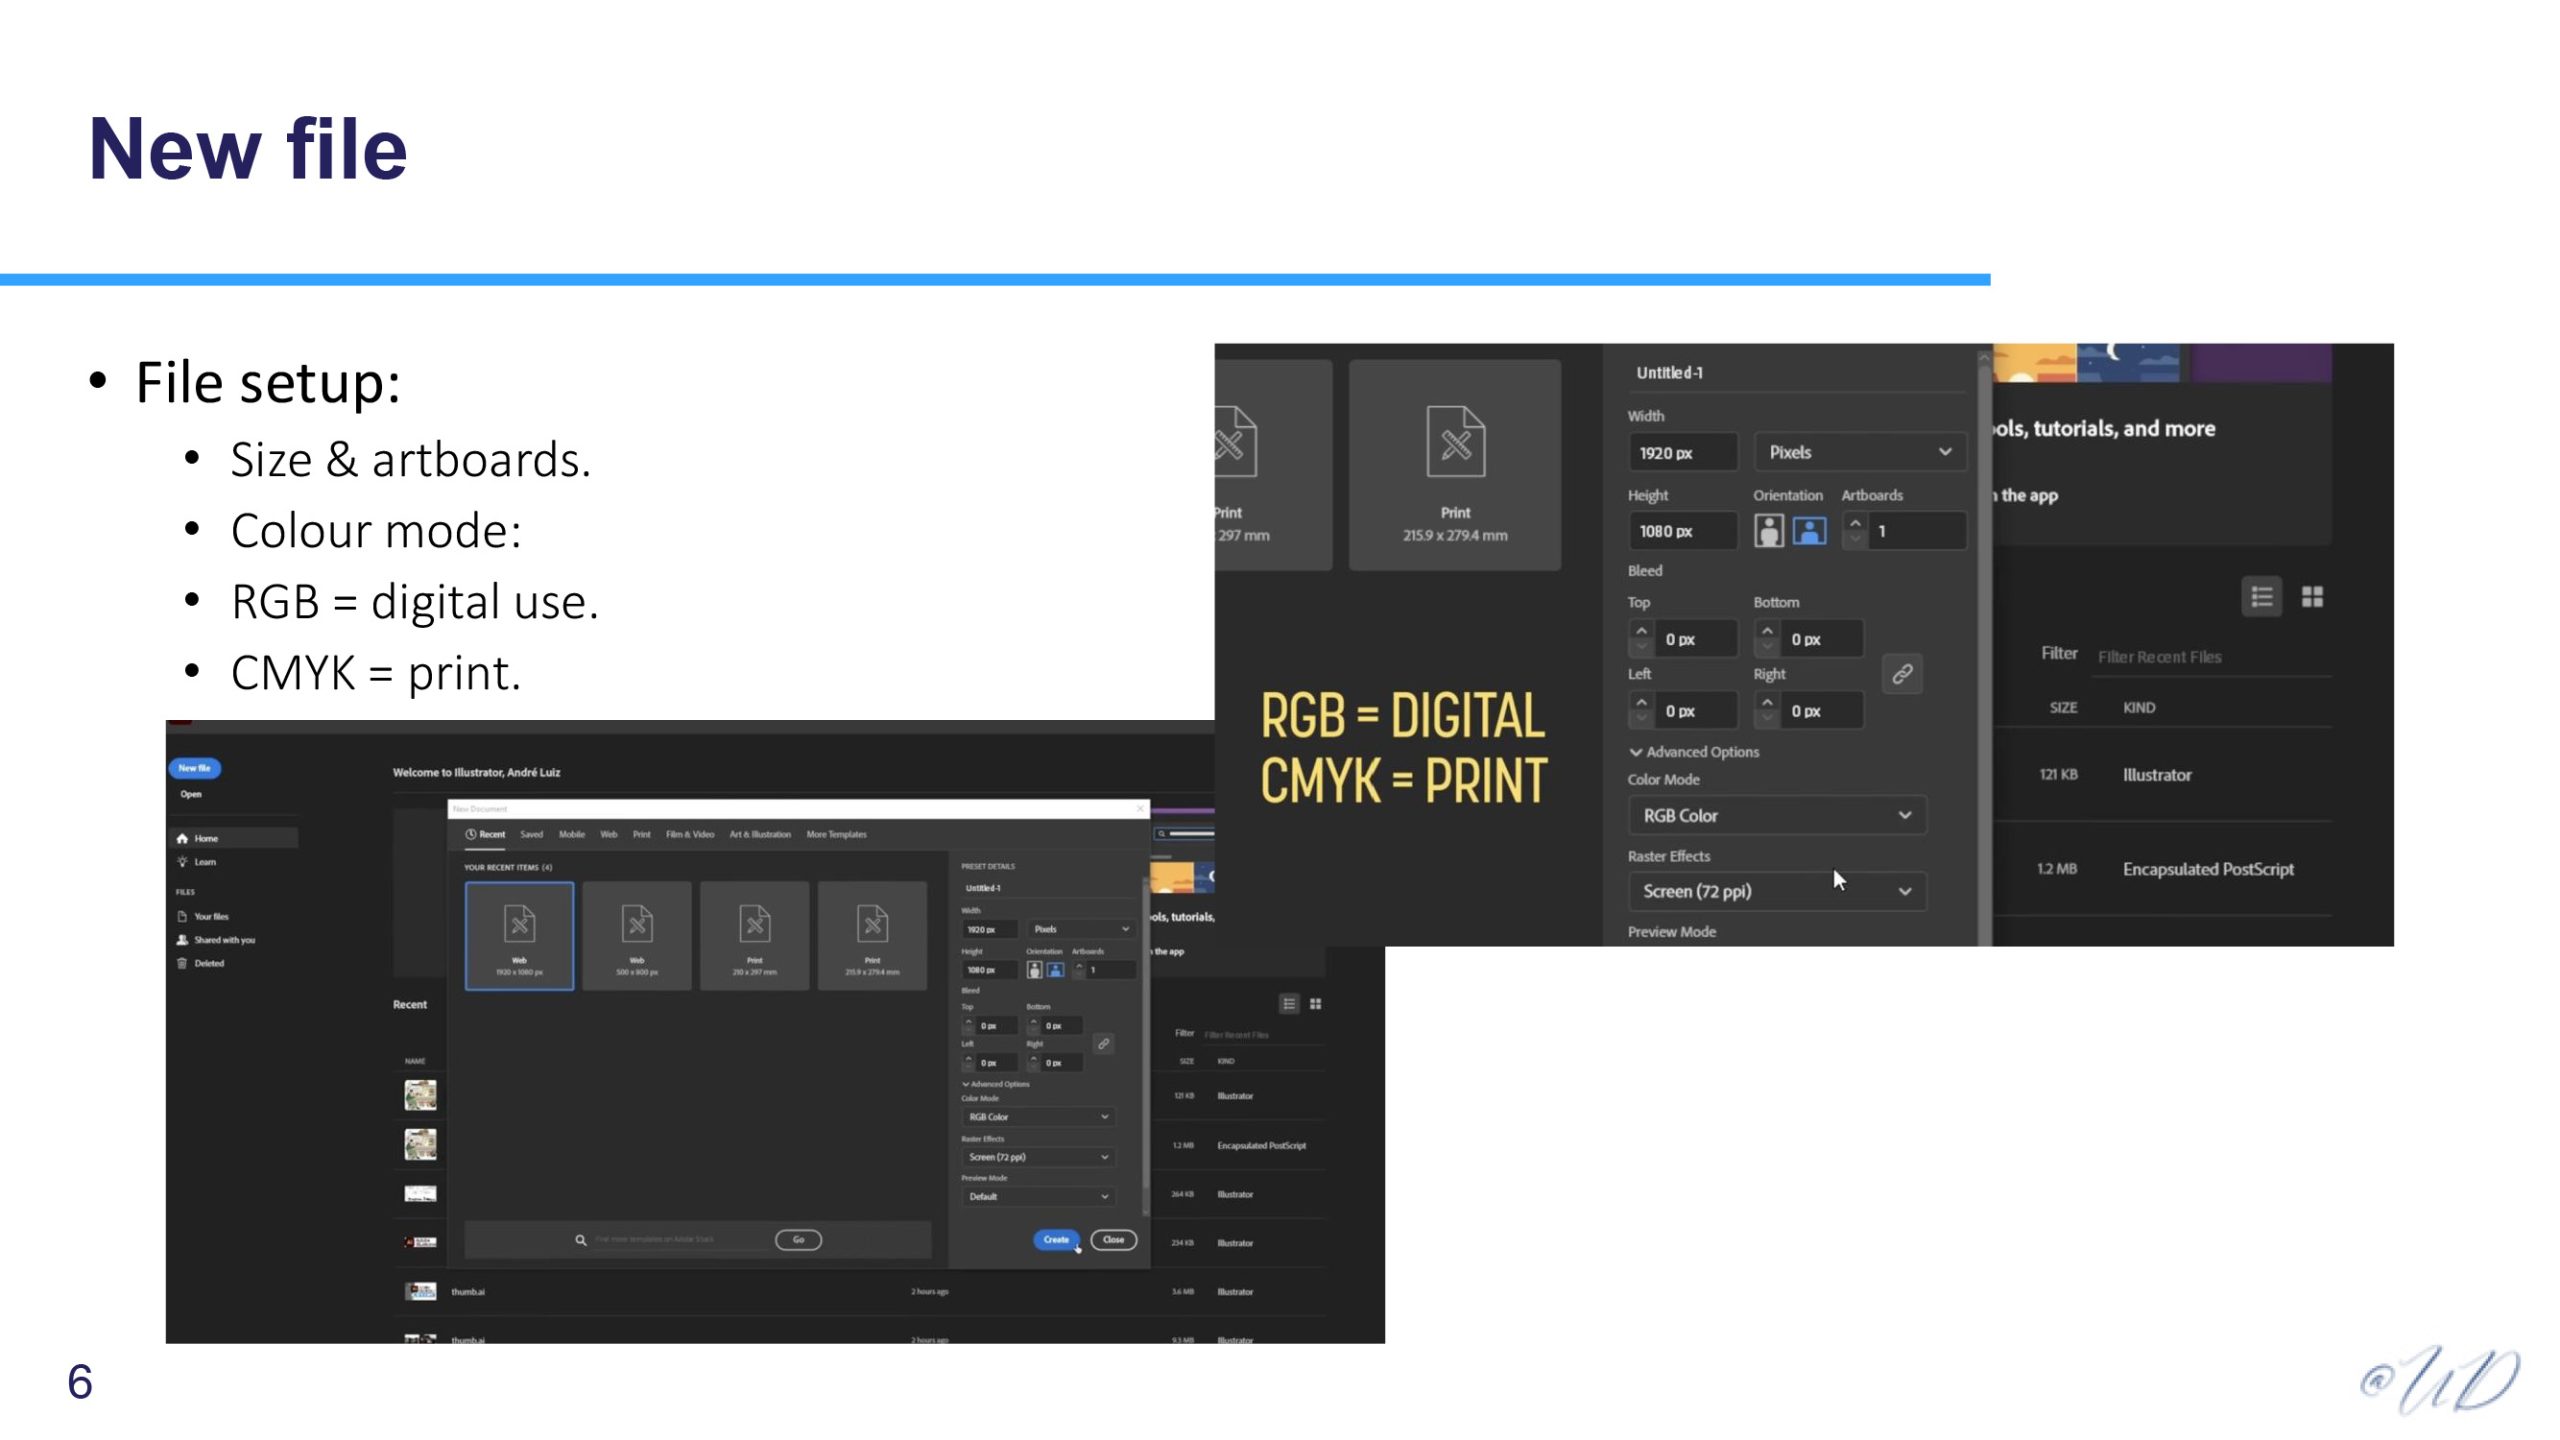Click the Deleted trash icon

(182, 963)
